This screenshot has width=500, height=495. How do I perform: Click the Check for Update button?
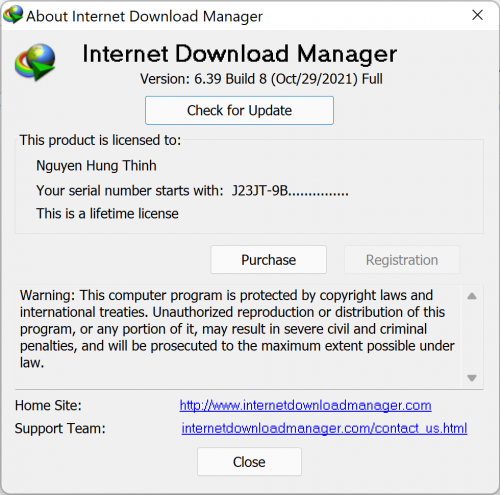coord(239,110)
